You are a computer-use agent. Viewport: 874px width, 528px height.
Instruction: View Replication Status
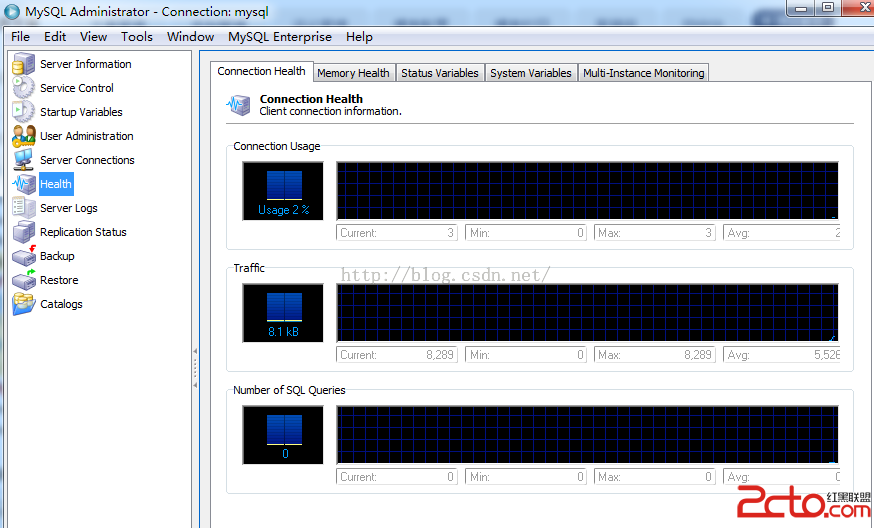(x=84, y=232)
